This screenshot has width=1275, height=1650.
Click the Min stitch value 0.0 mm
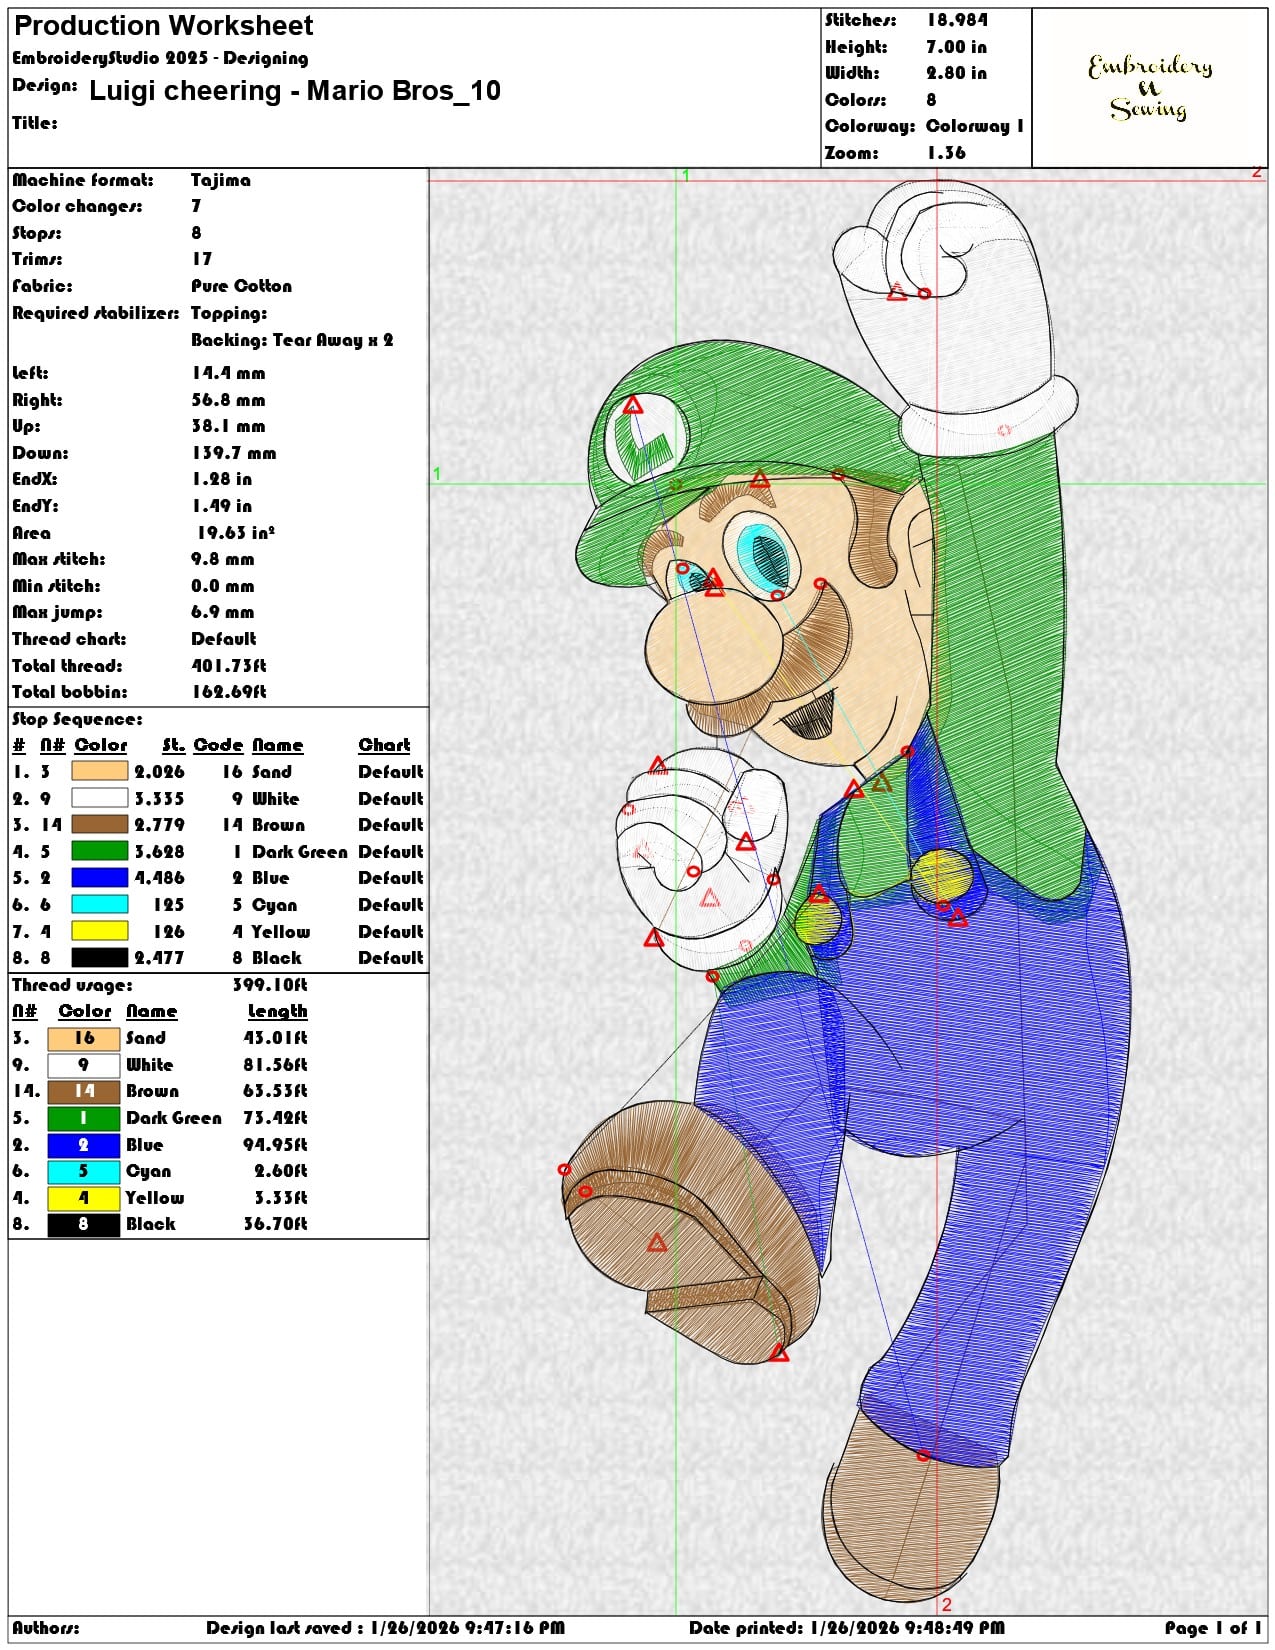point(223,586)
